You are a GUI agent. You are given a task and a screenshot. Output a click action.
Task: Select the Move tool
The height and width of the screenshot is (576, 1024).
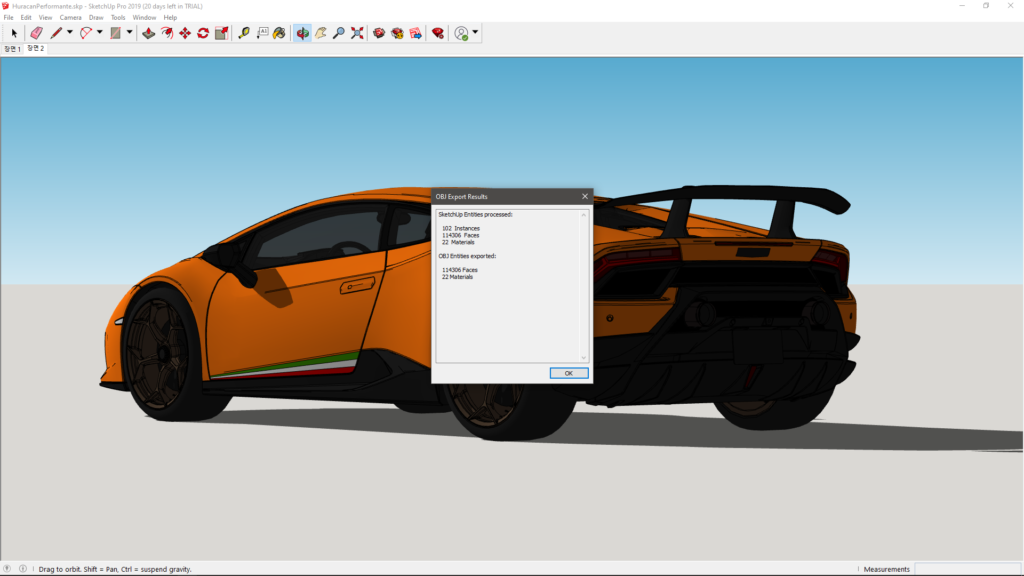click(185, 33)
